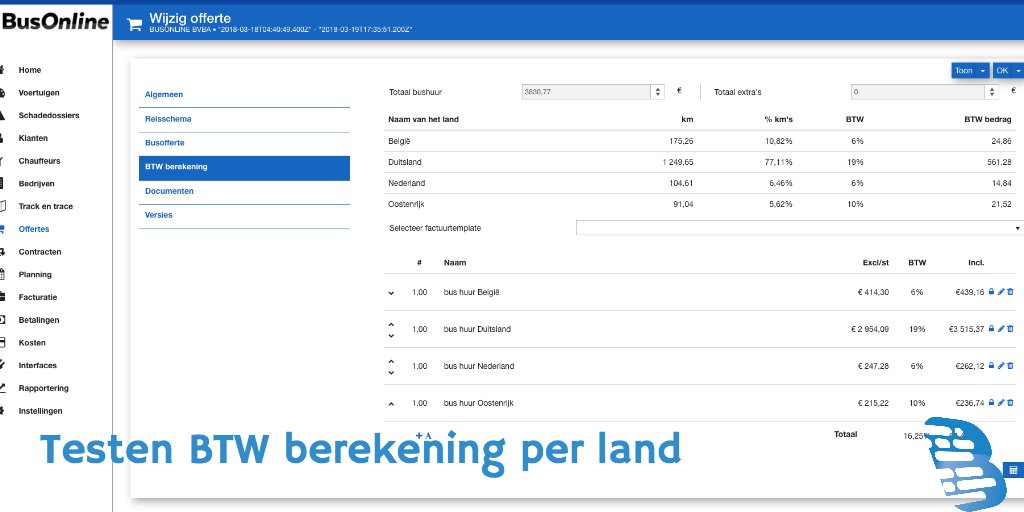Switch to the Busofferte tab
The width and height of the screenshot is (1024, 512).
pos(244,143)
